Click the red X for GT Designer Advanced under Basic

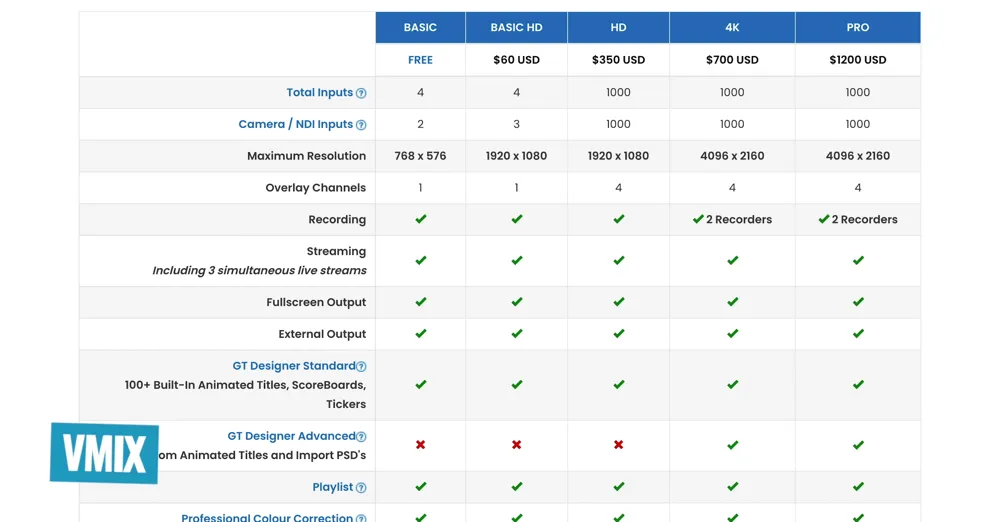[420, 445]
